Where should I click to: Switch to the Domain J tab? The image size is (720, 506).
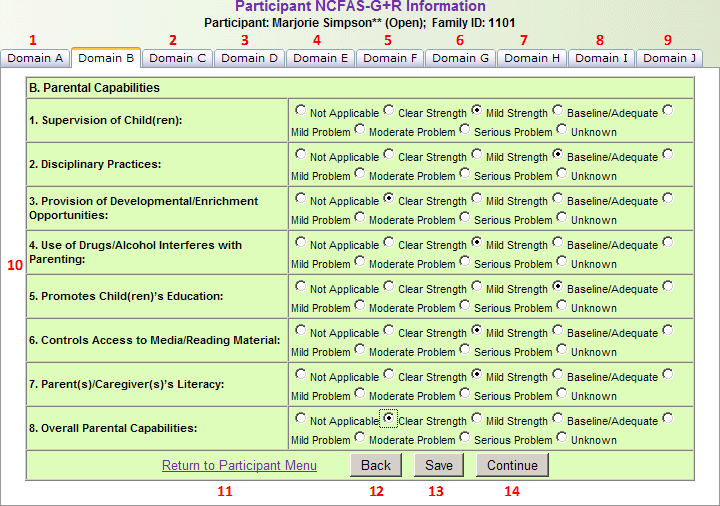click(x=669, y=58)
